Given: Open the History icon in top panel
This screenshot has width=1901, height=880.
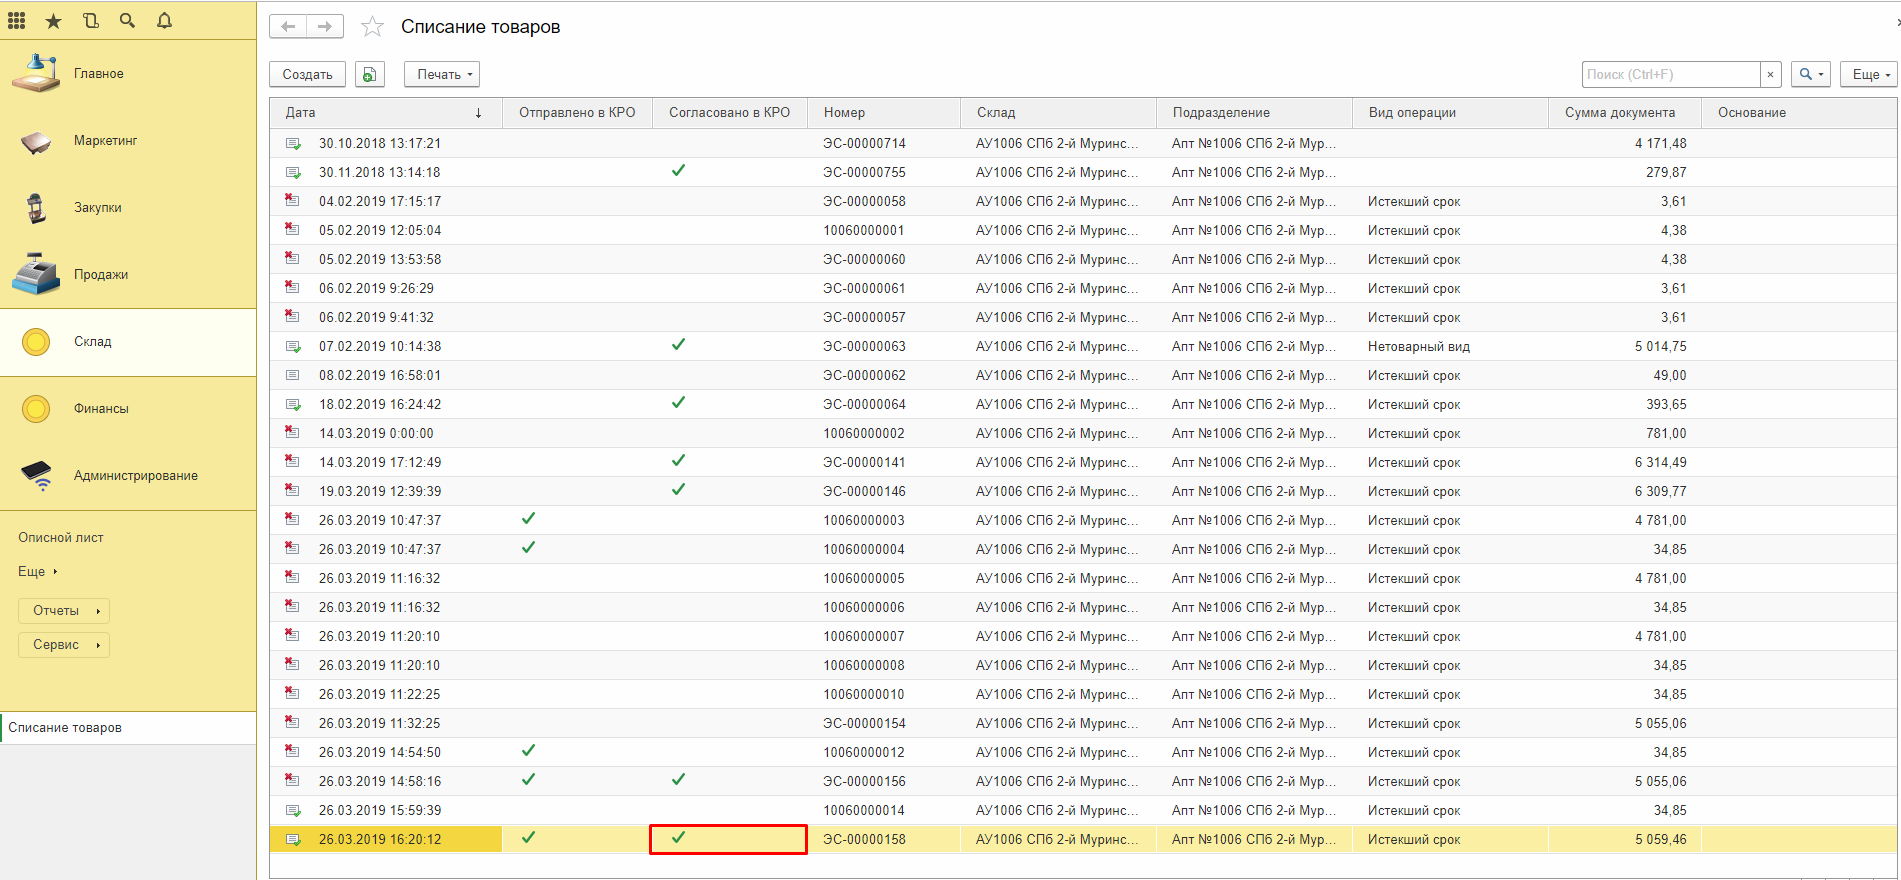Looking at the screenshot, I should click(x=91, y=20).
